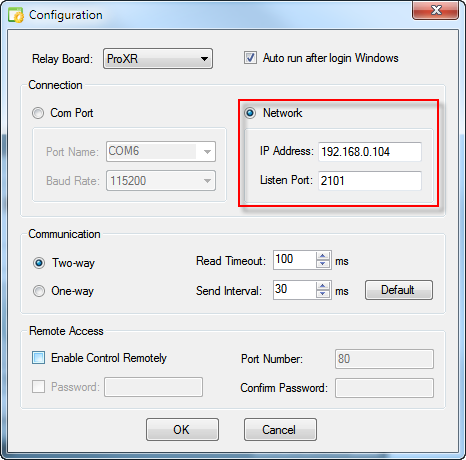Open the Baud Rate 115200 dropdown
This screenshot has width=466, height=460.
coord(161,181)
